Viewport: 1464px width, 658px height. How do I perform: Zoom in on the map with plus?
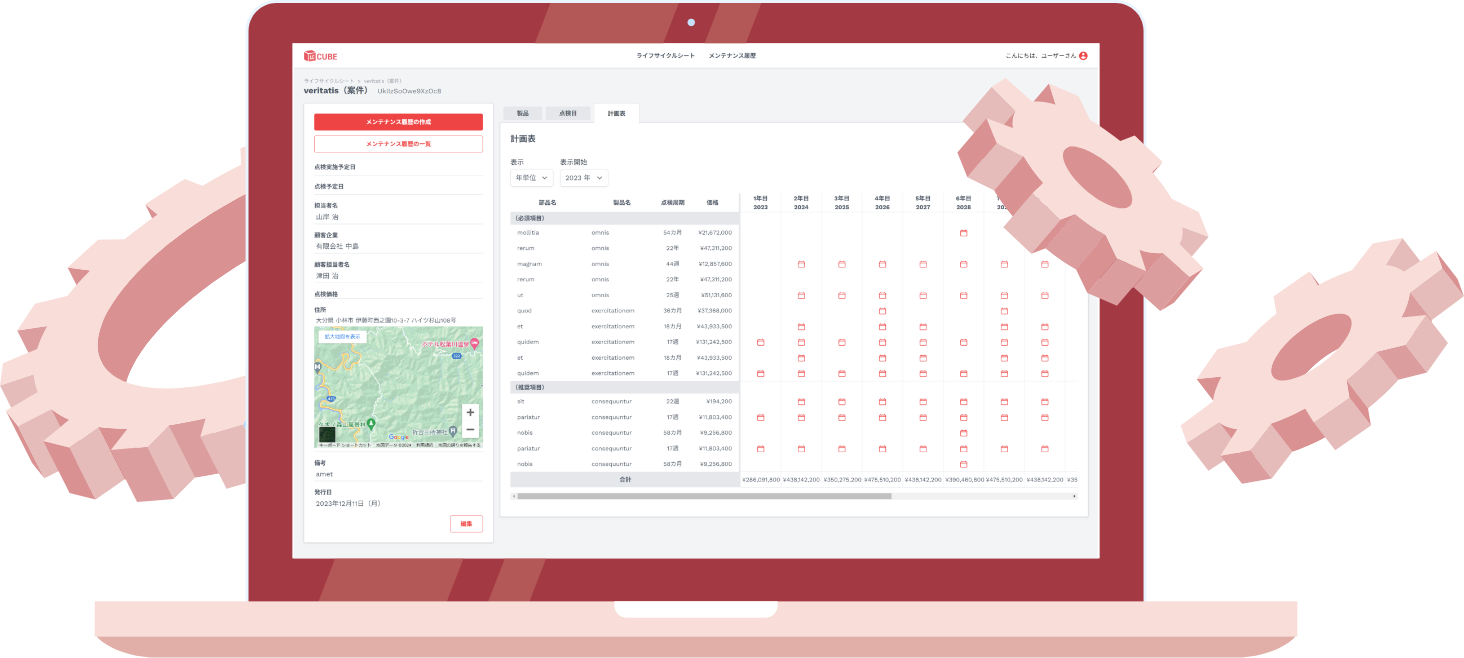pos(470,412)
